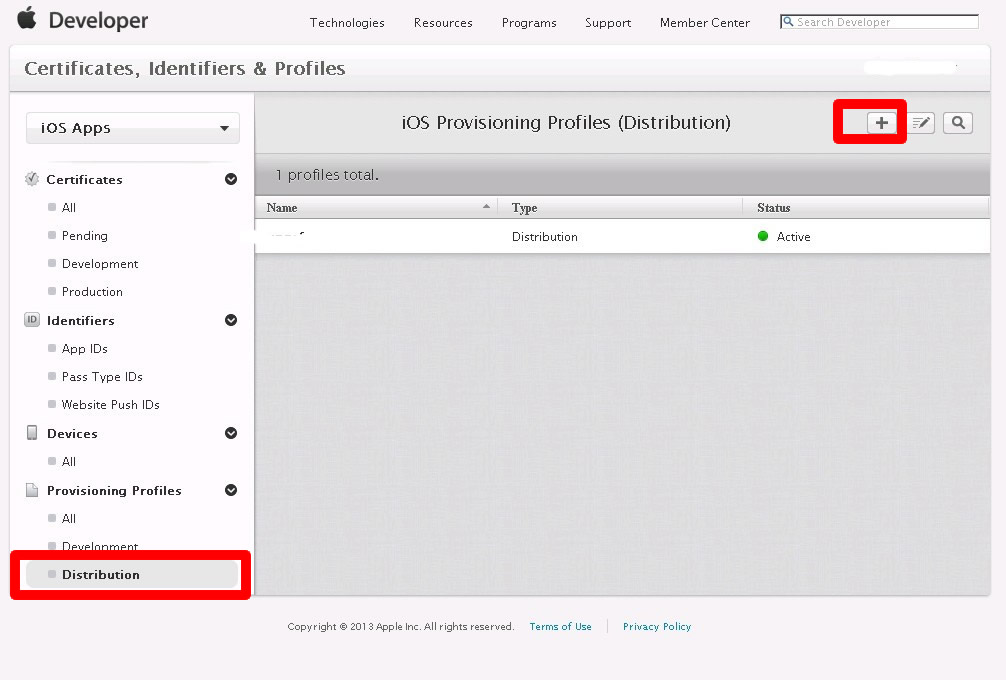Screen dimensions: 1006x680
Task: Click the Developer home title link
Action: 98,21
